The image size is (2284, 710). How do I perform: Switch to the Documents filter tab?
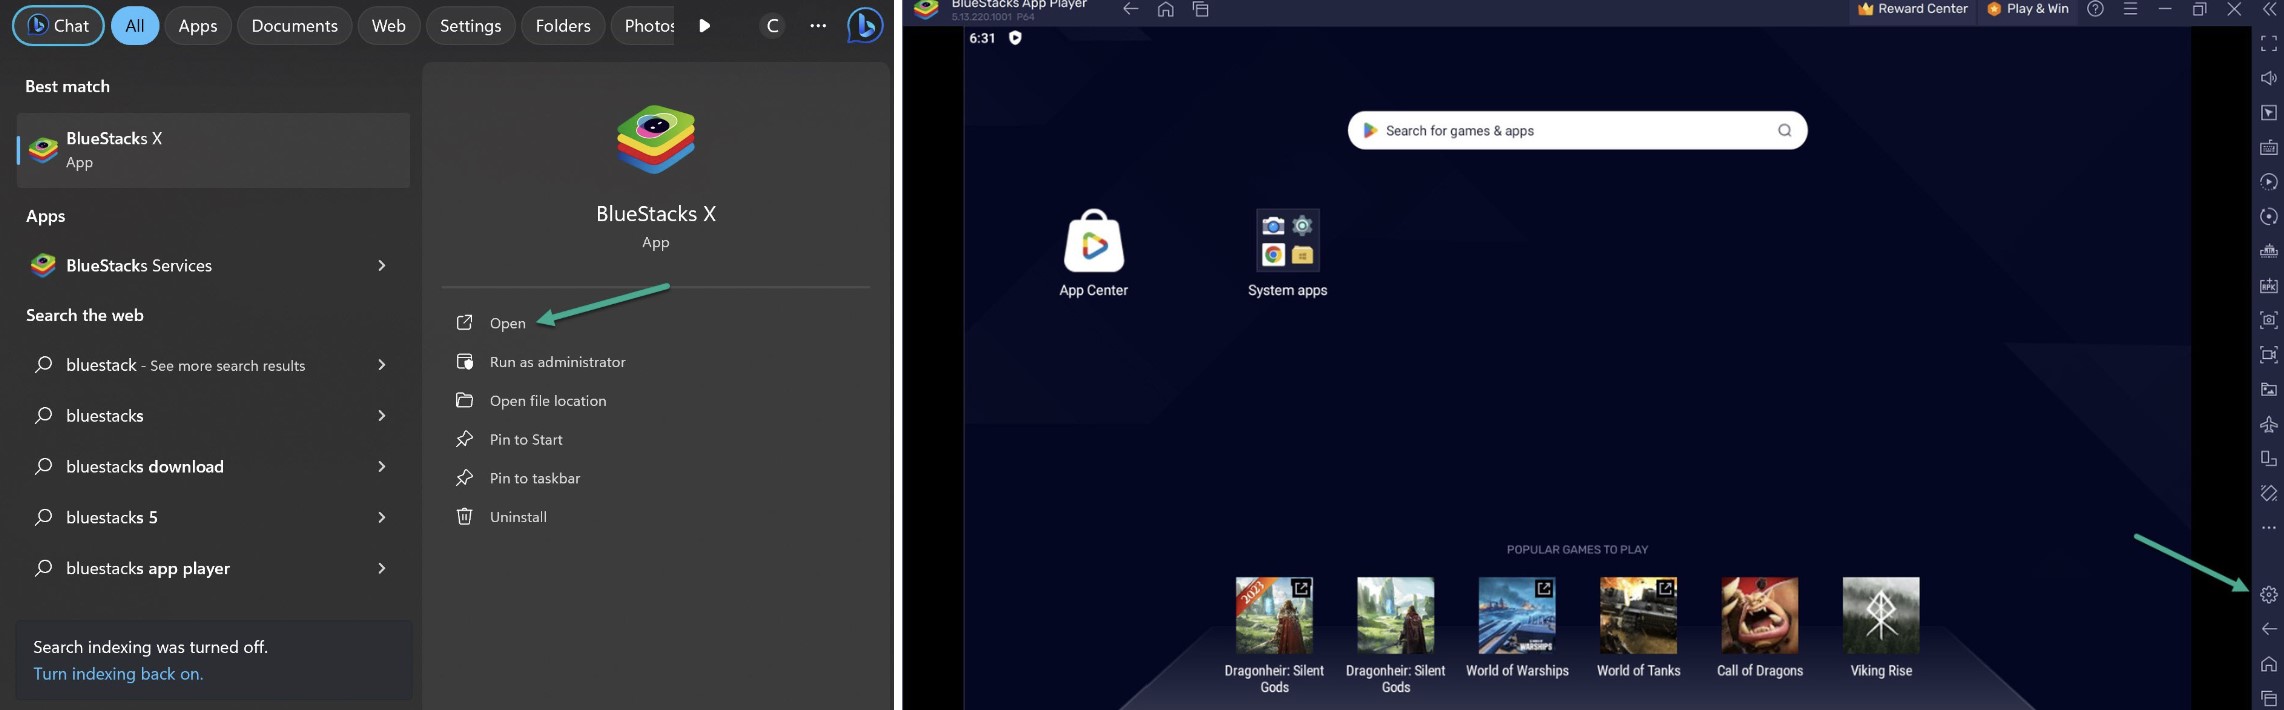(294, 26)
